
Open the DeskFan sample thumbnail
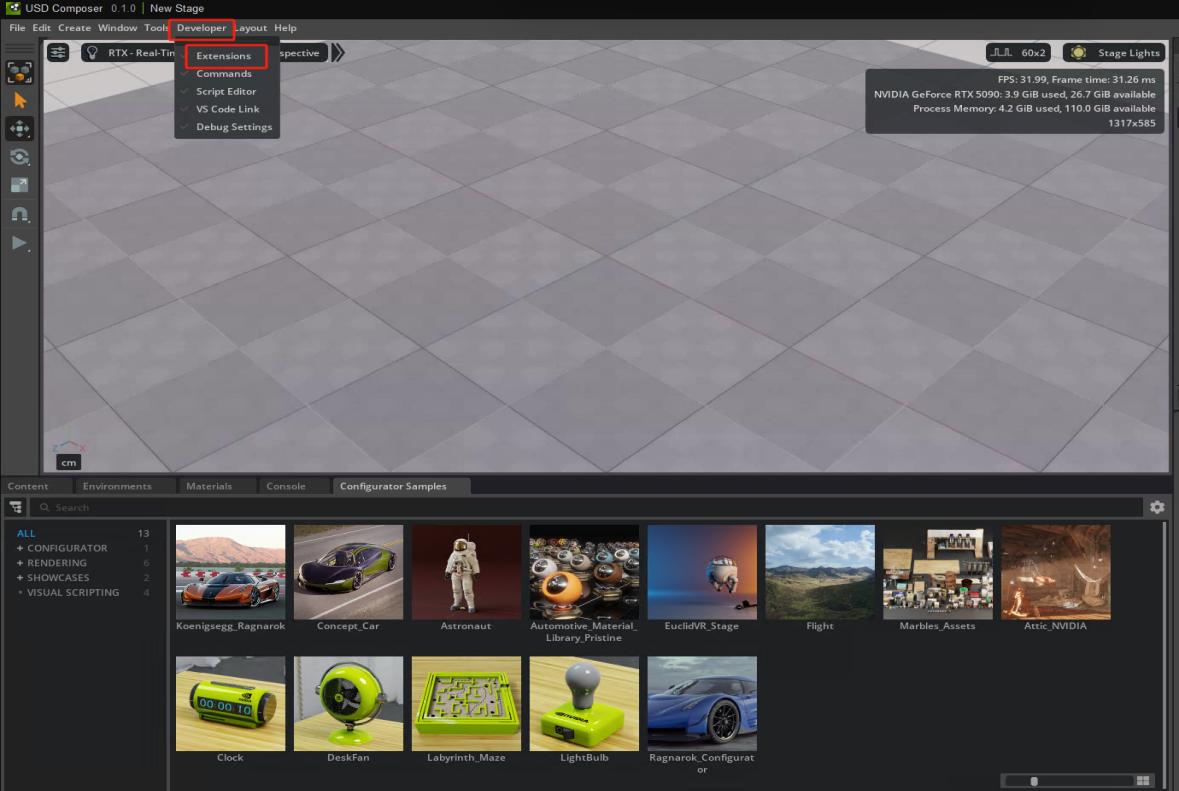click(x=348, y=704)
